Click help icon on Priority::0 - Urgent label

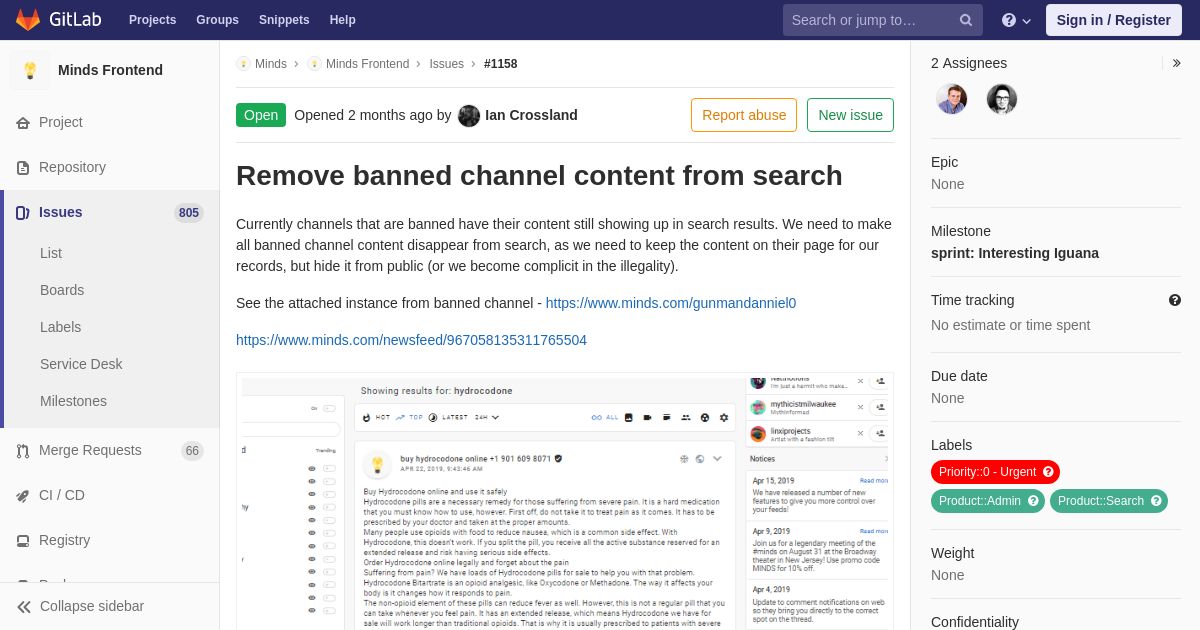1048,472
